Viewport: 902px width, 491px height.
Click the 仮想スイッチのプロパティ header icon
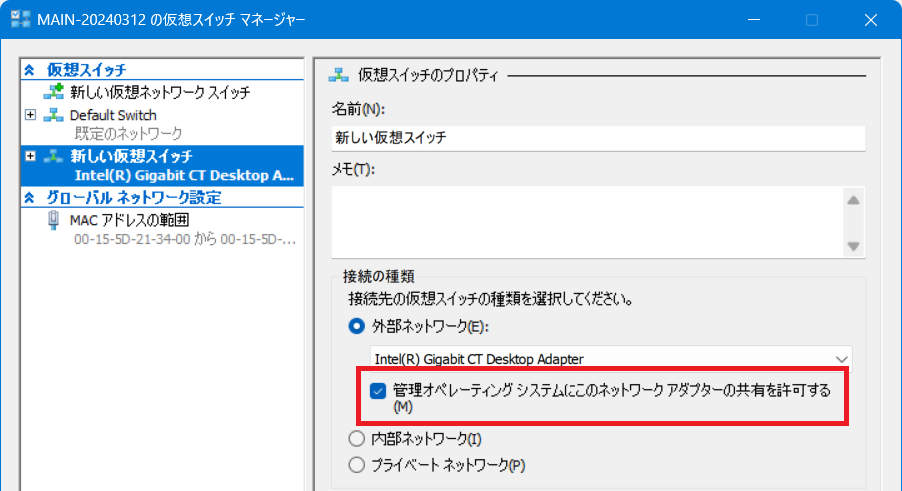340,75
